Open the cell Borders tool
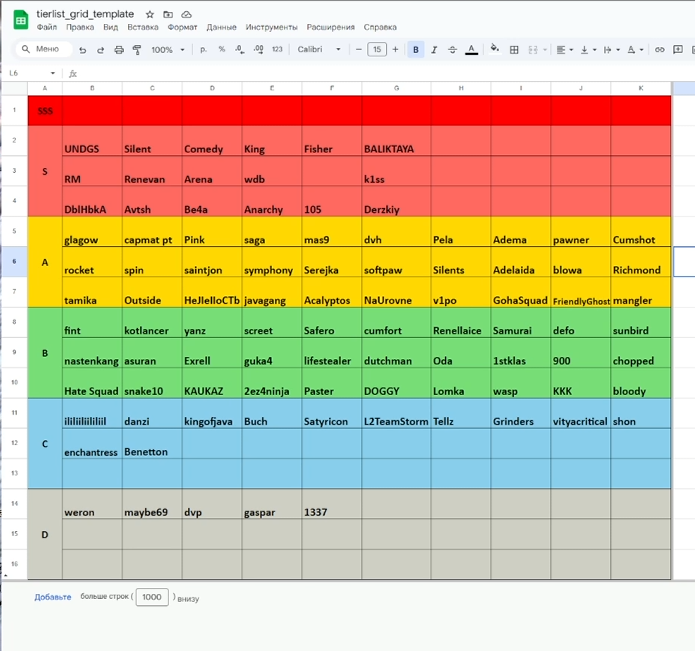 [x=514, y=49]
